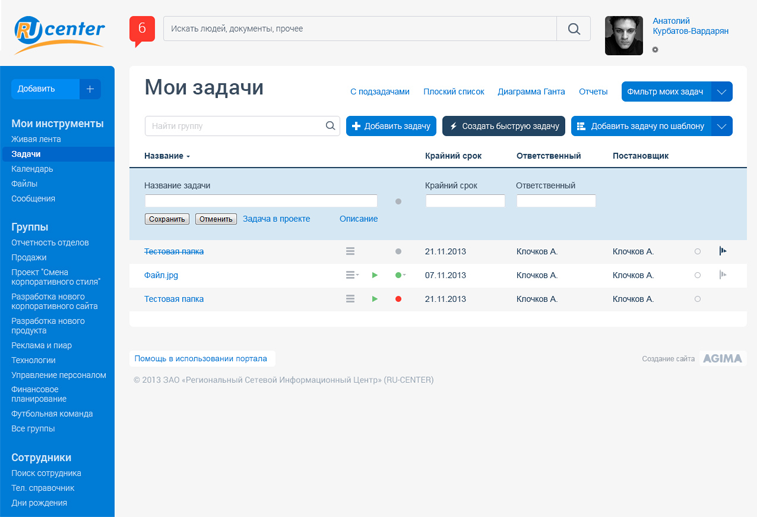Click the sidebar Добавить button

pos(45,89)
